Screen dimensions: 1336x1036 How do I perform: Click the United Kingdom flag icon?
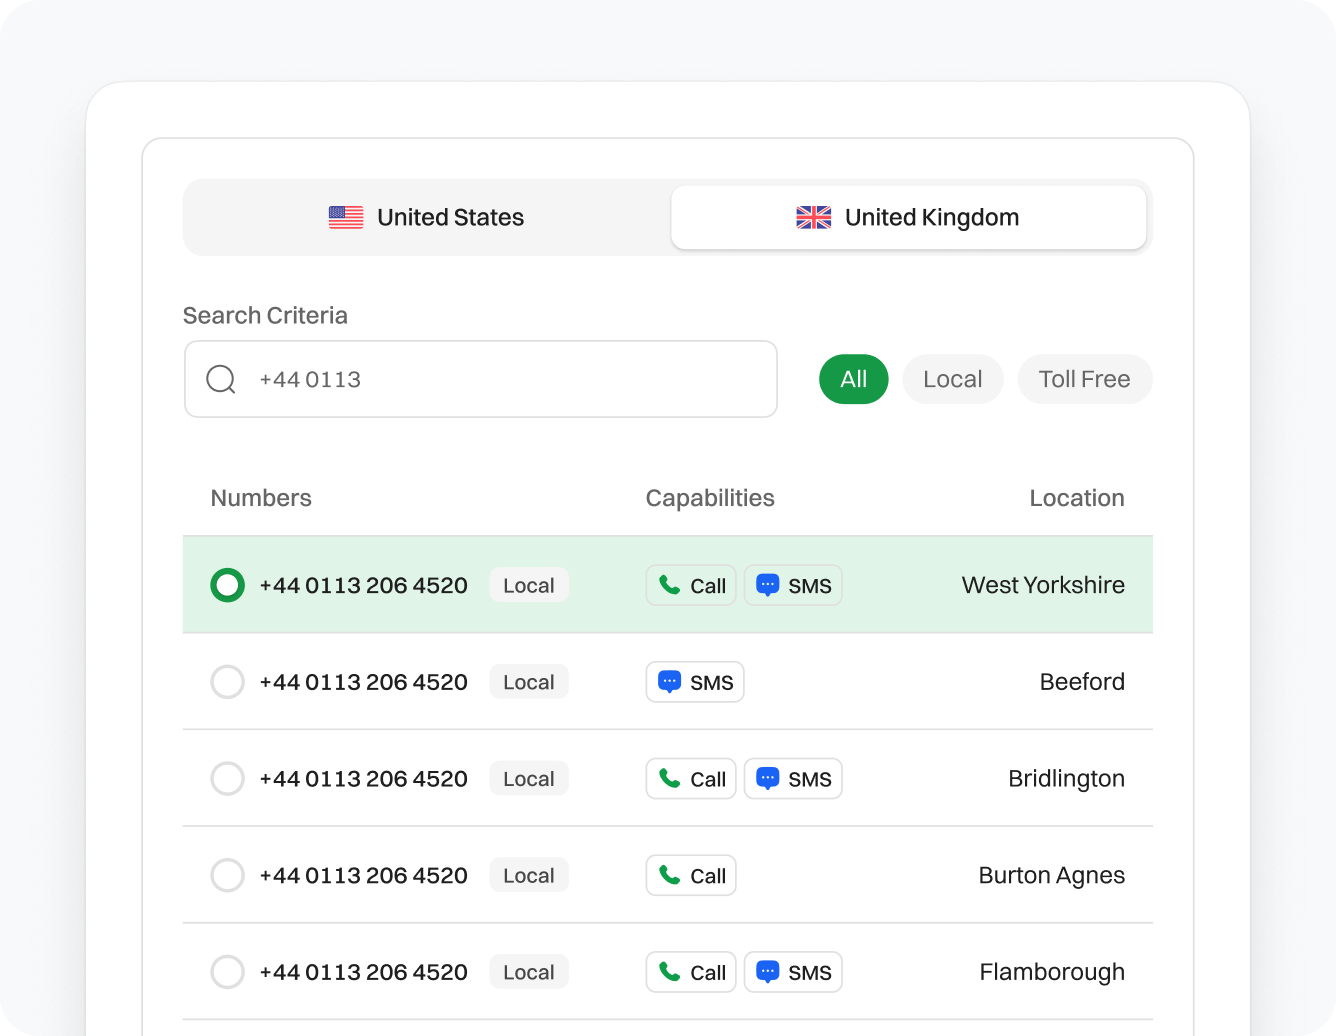(x=813, y=217)
